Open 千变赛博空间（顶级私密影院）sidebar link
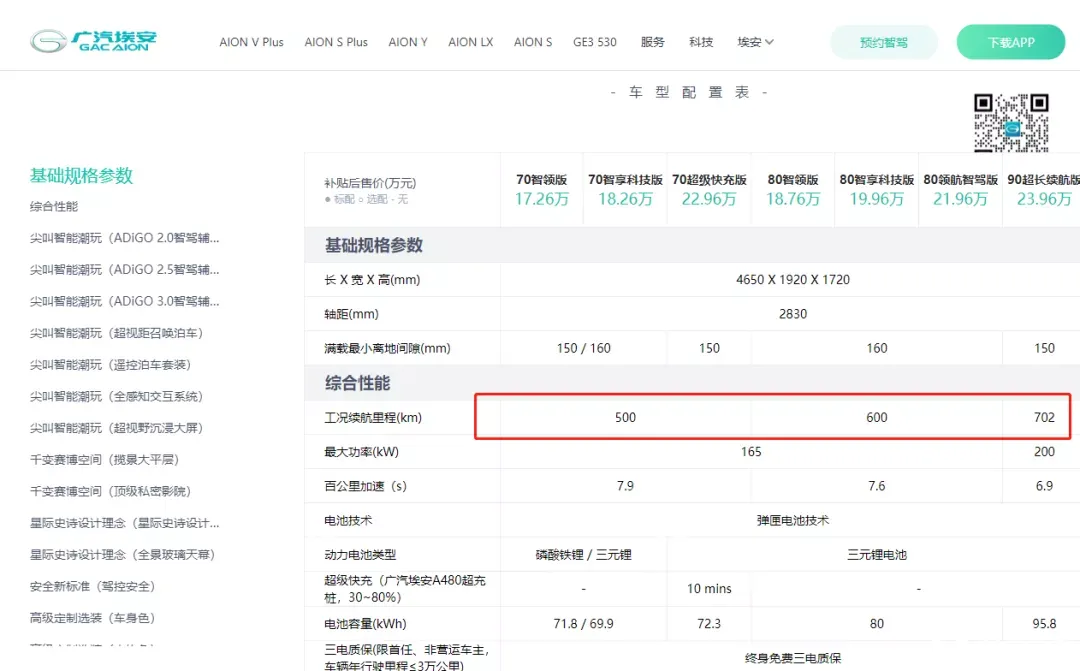The image size is (1080, 671). coord(110,491)
